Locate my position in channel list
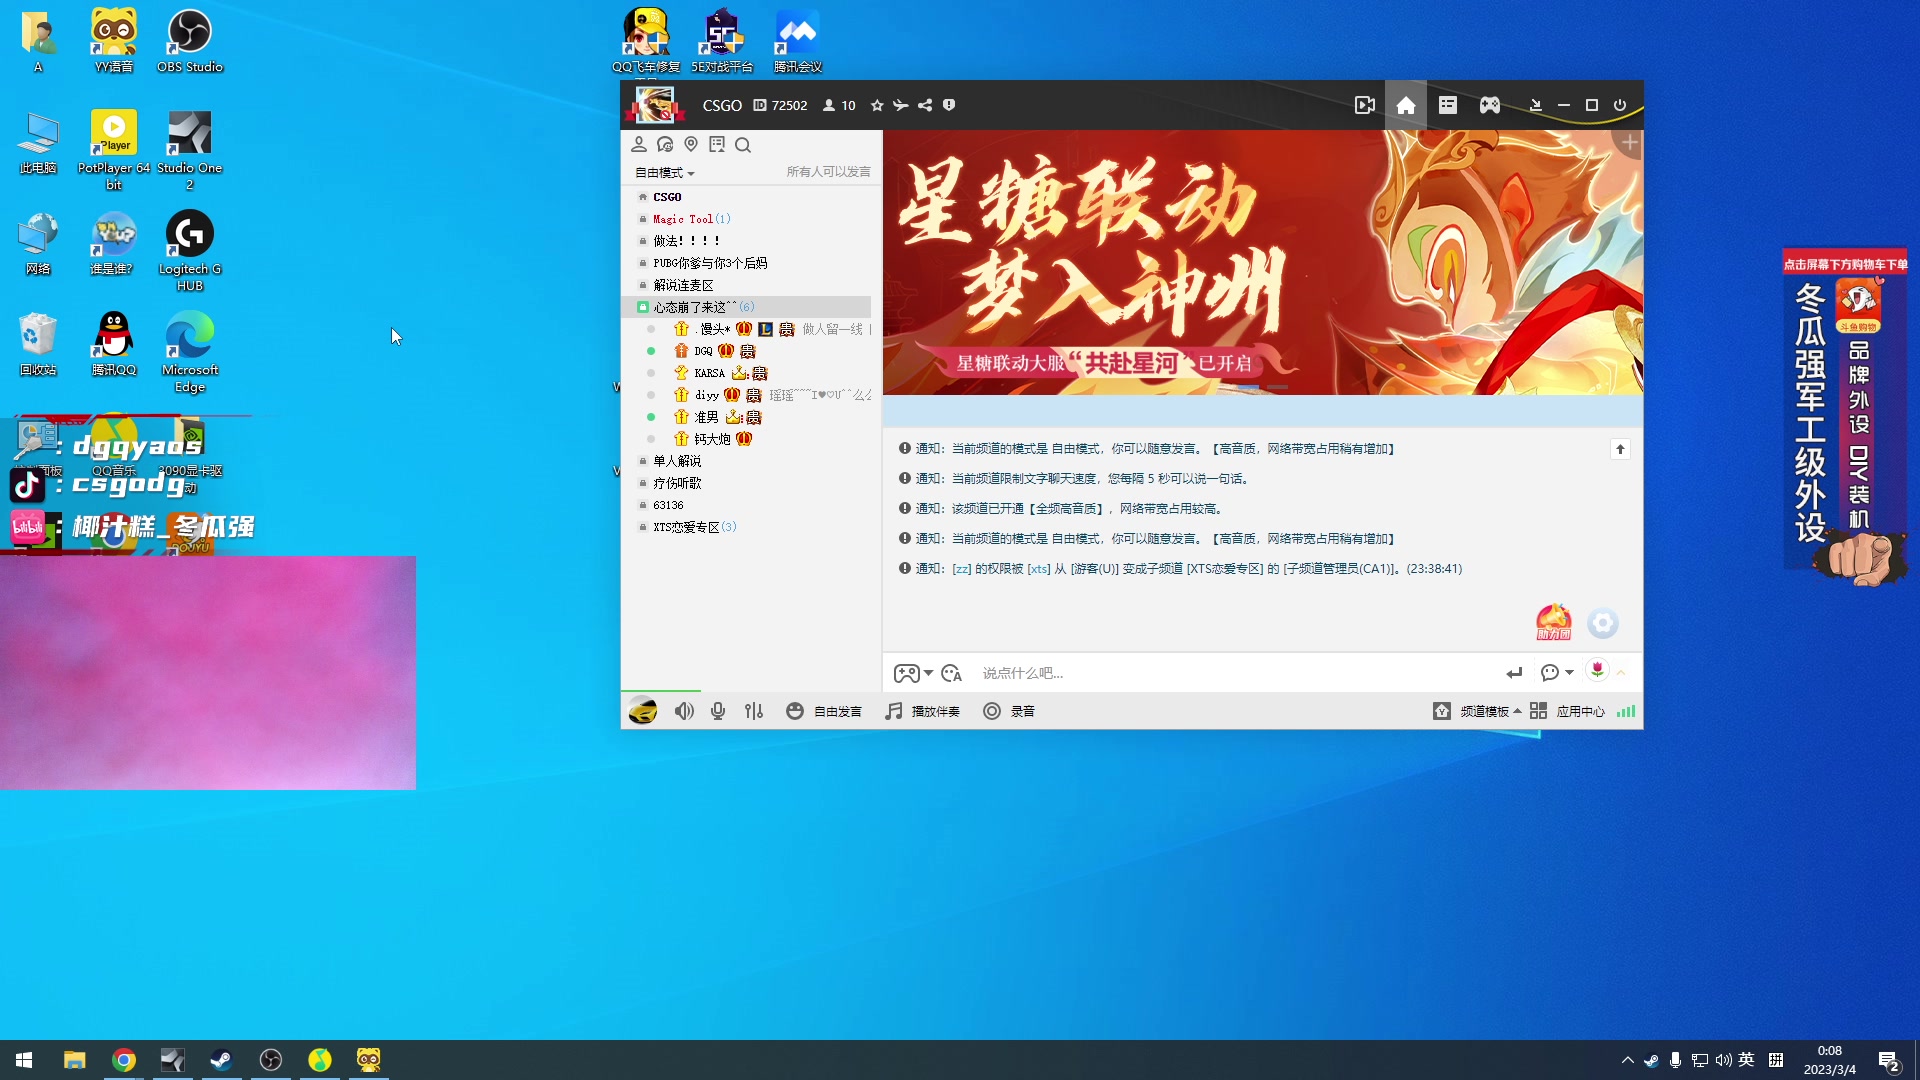Image resolution: width=1920 pixels, height=1080 pixels. pyautogui.click(x=691, y=145)
